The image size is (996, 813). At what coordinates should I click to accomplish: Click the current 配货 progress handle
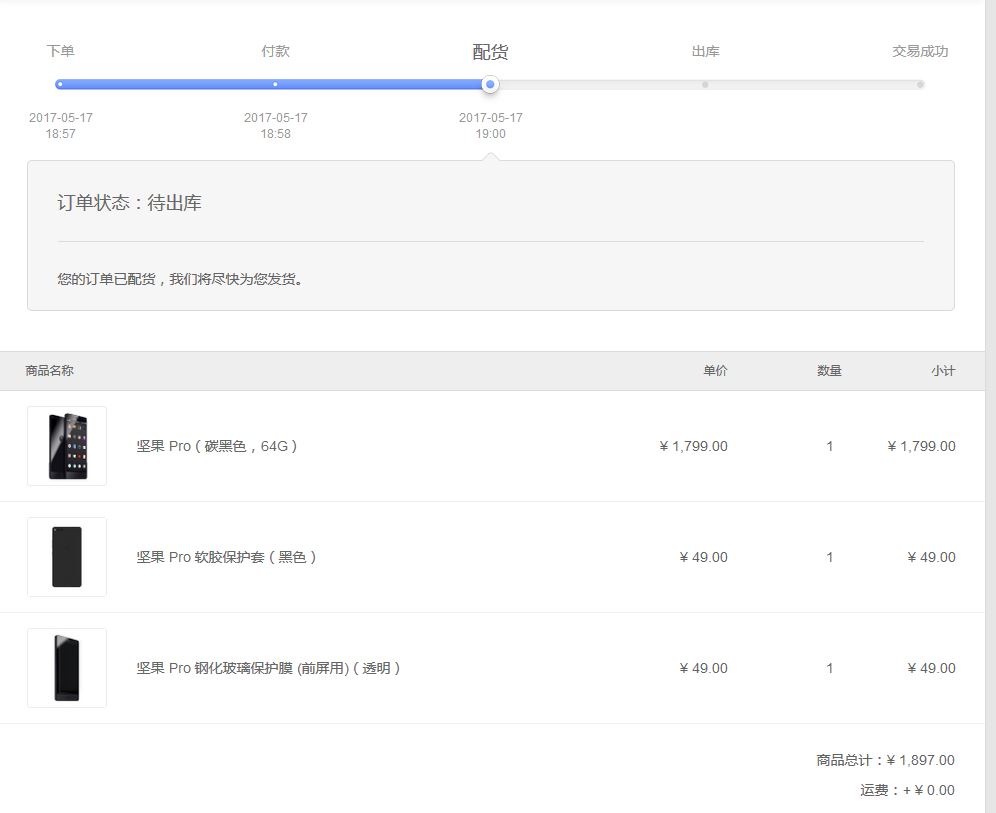[x=490, y=84]
